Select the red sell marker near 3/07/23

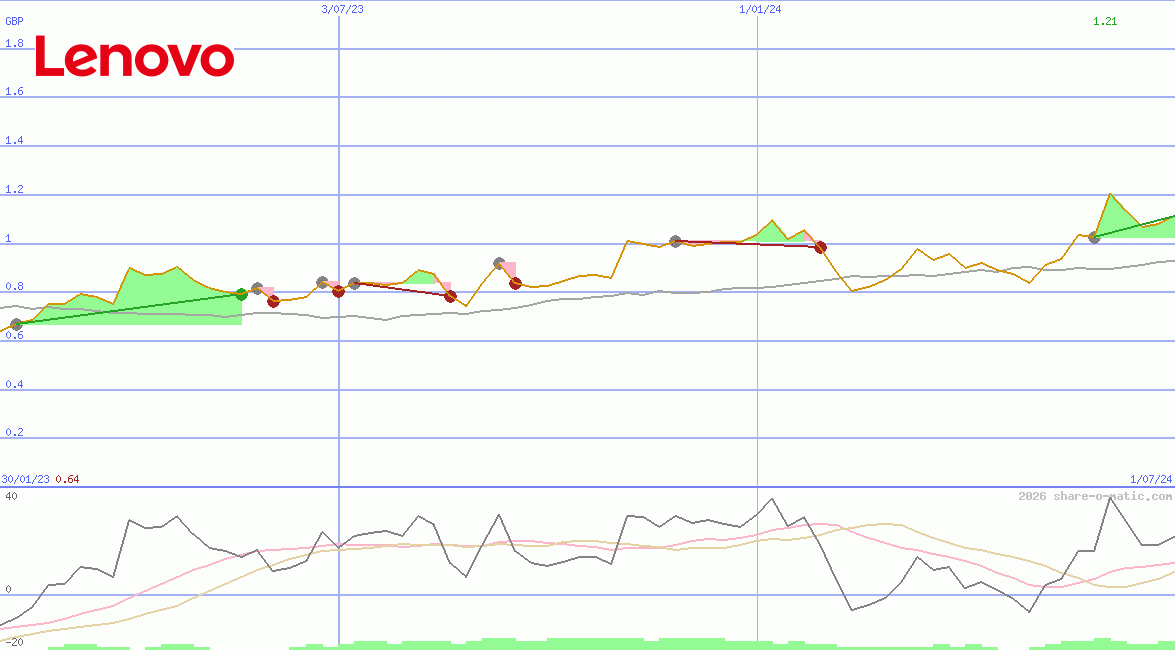point(338,292)
